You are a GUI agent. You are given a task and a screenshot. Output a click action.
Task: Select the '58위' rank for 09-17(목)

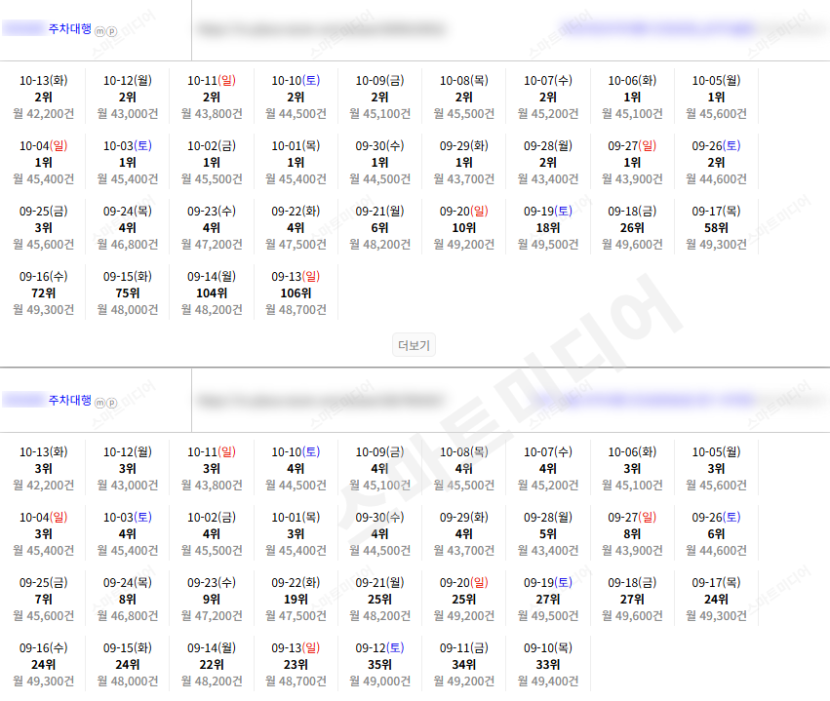716,228
